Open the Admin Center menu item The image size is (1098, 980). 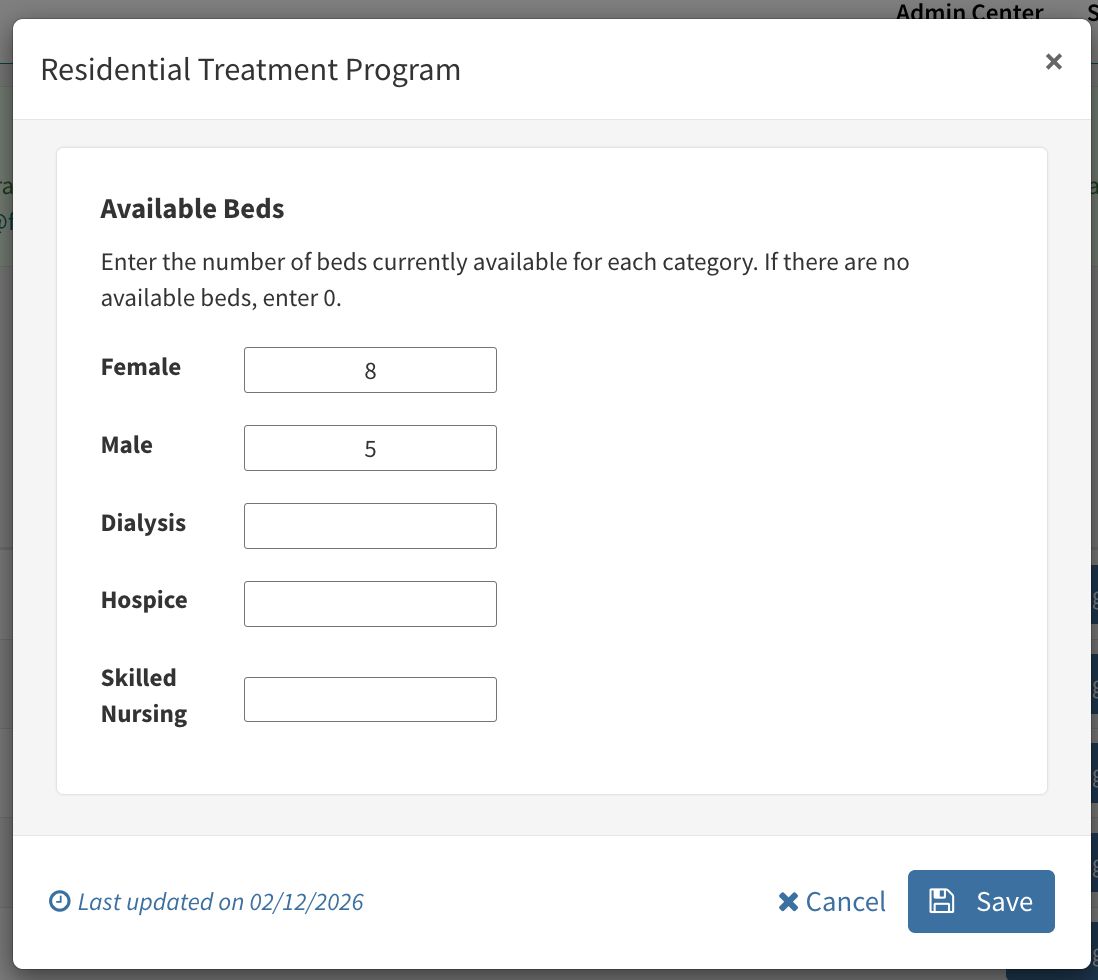click(969, 12)
